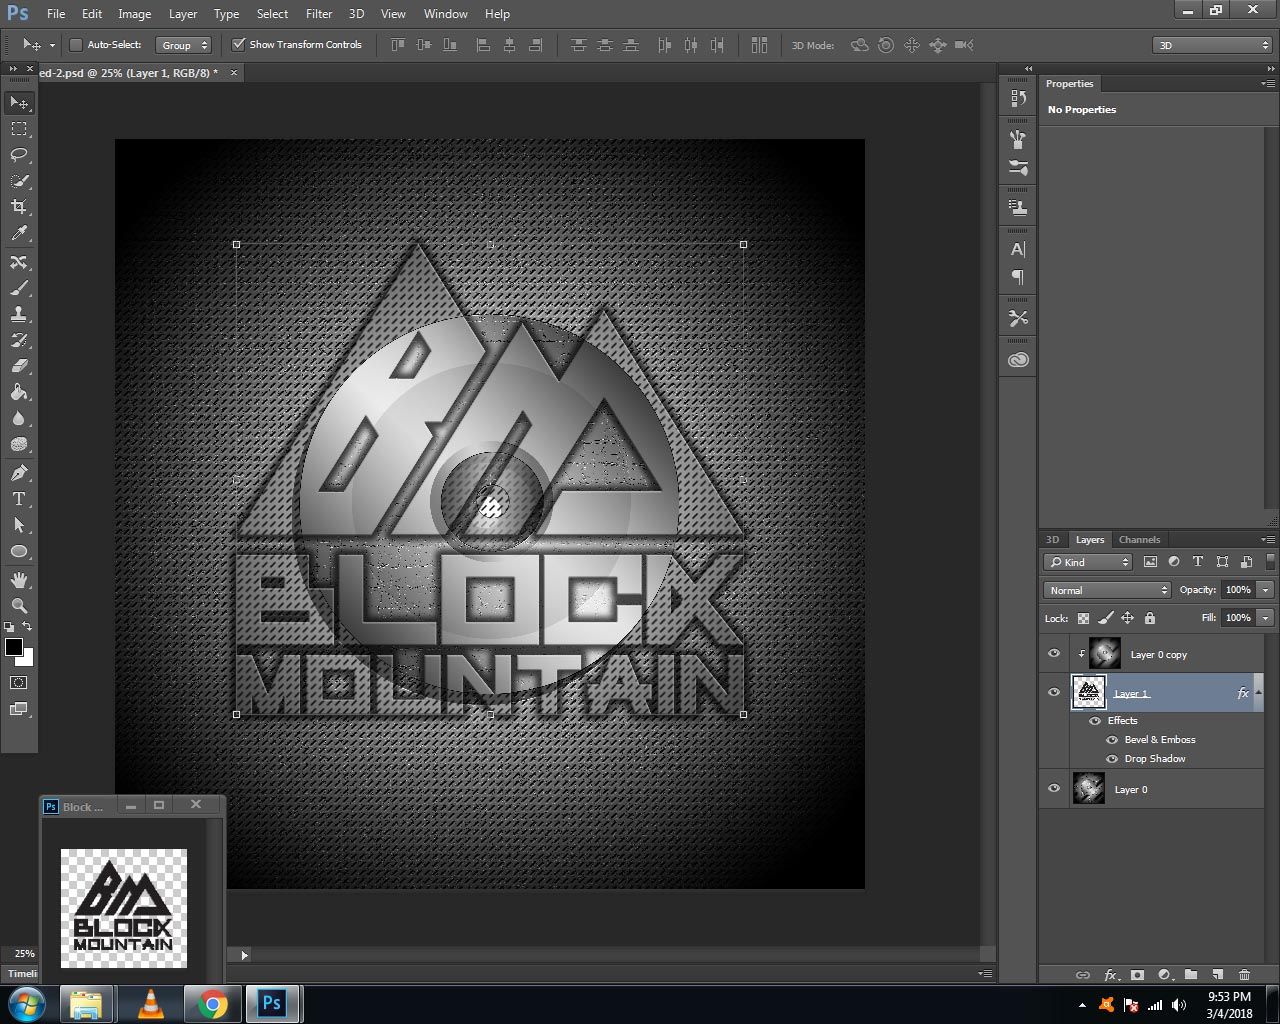1280x1024 pixels.
Task: Open Chrome from the taskbar
Action: click(212, 1004)
